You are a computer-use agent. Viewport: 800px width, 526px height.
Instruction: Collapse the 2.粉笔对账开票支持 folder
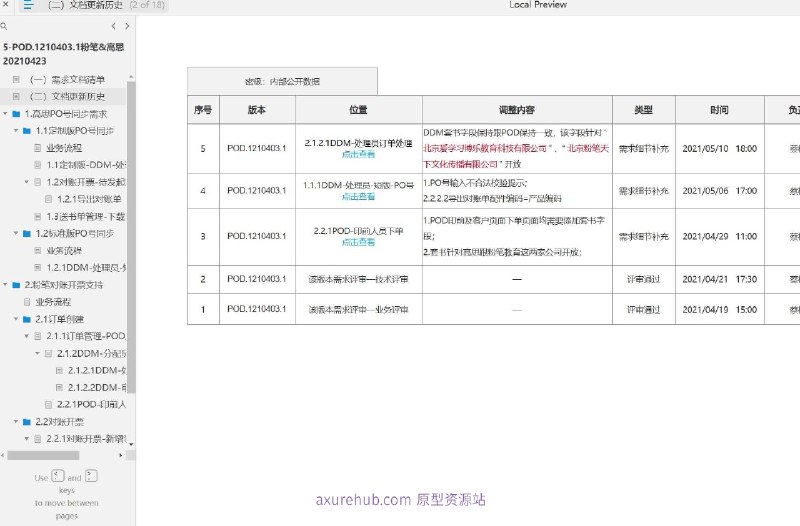coord(5,285)
